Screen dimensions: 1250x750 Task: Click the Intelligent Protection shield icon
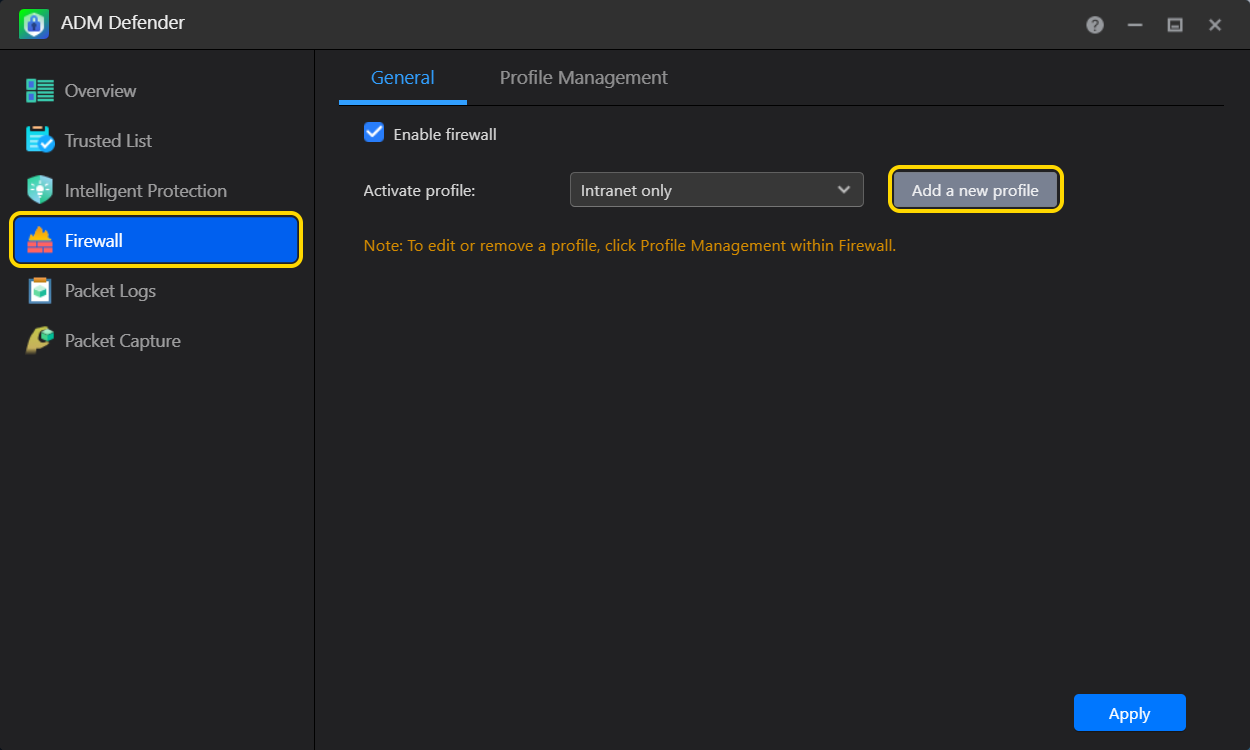[x=40, y=191]
